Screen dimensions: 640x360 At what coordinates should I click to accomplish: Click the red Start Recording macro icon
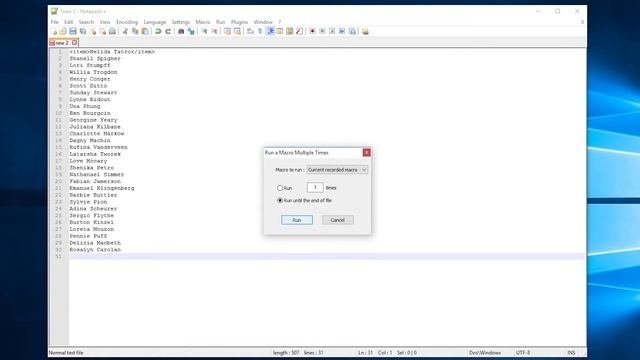click(312, 31)
